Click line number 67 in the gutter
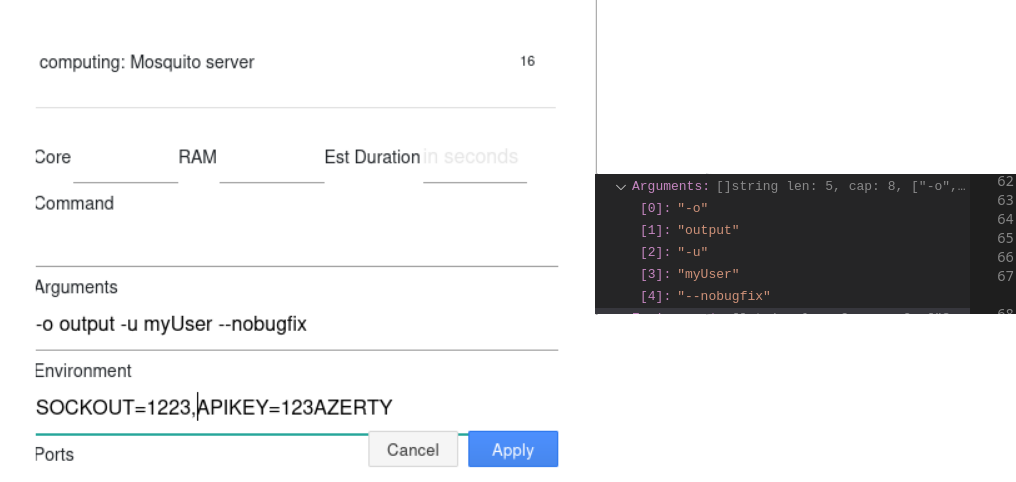The height and width of the screenshot is (482, 1016). tap(1005, 277)
